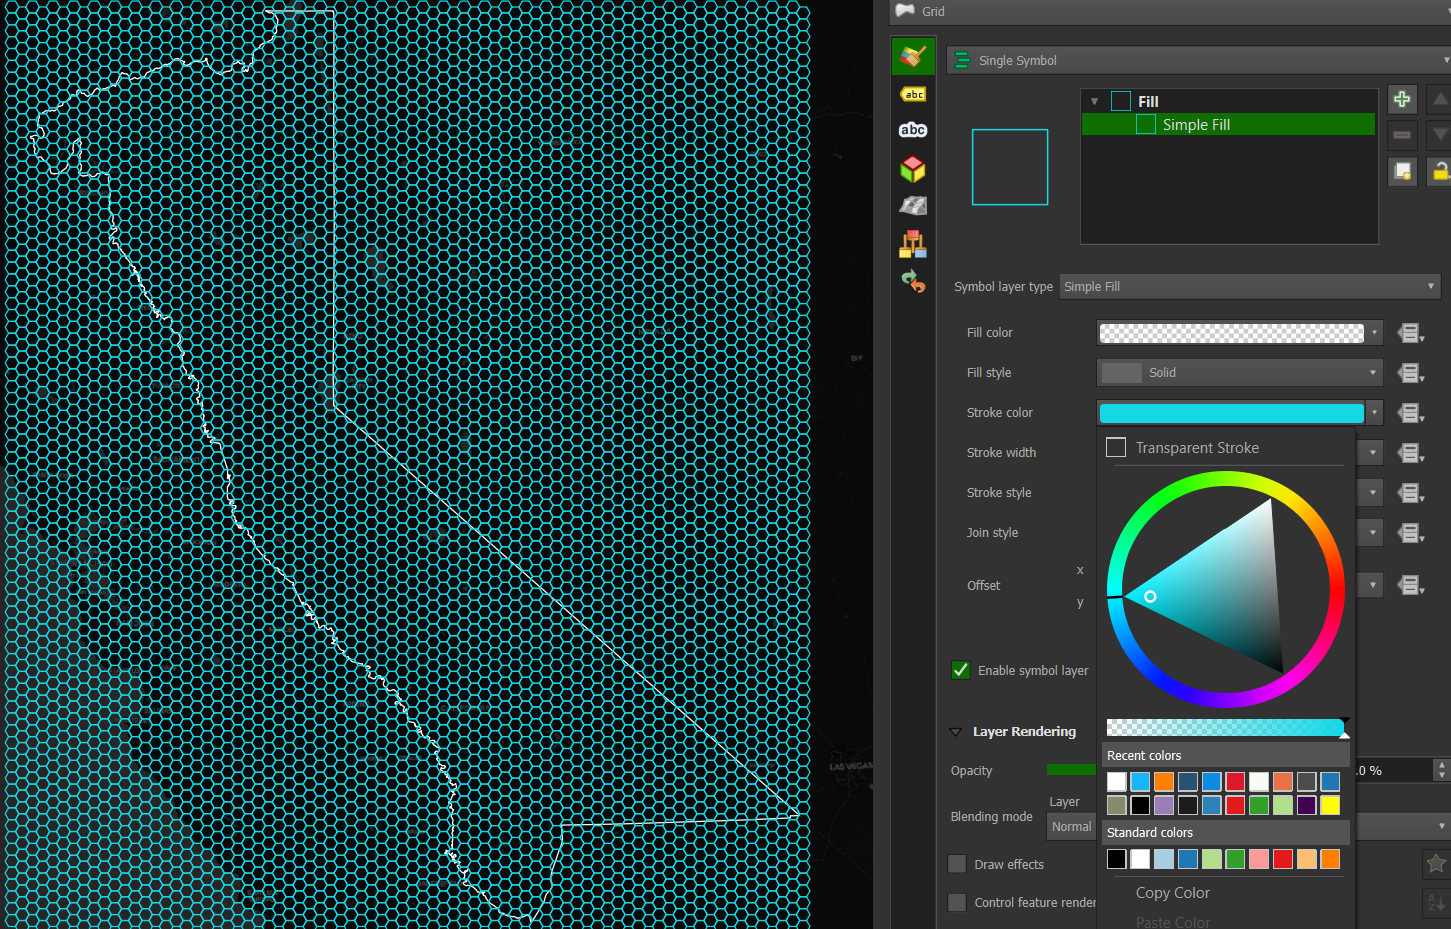
Task: Toggle Draw effects
Action: pos(956,864)
